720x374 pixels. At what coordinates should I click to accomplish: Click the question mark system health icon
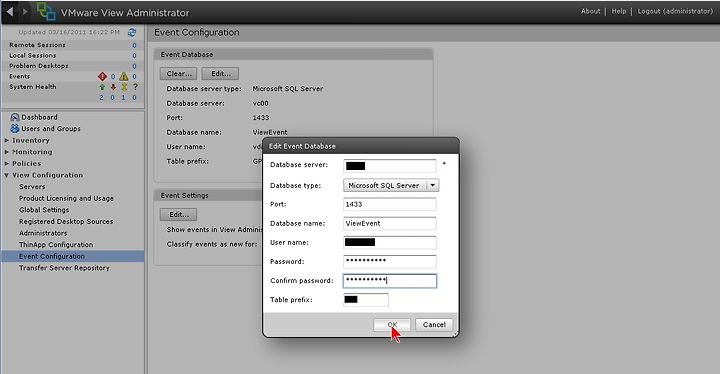coord(135,87)
